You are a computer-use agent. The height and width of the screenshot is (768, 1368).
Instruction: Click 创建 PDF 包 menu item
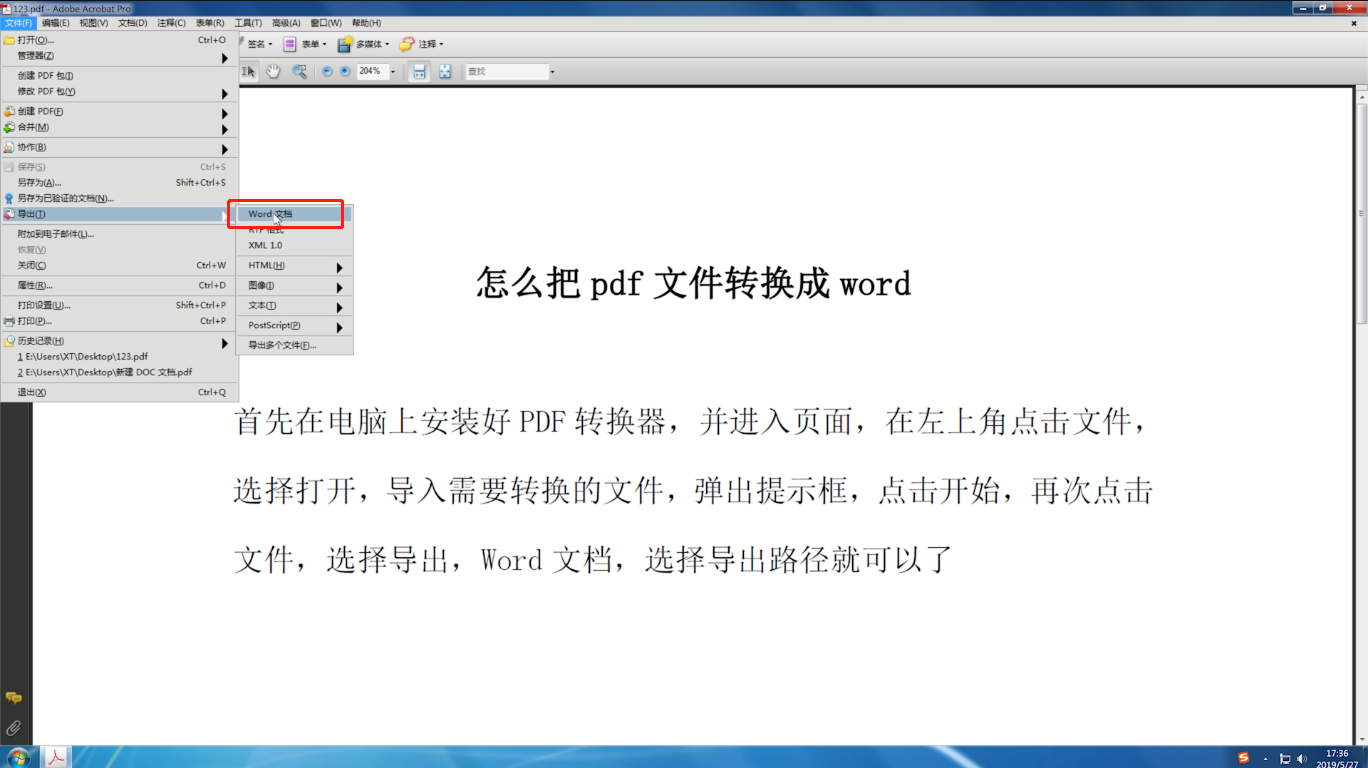[x=119, y=76]
